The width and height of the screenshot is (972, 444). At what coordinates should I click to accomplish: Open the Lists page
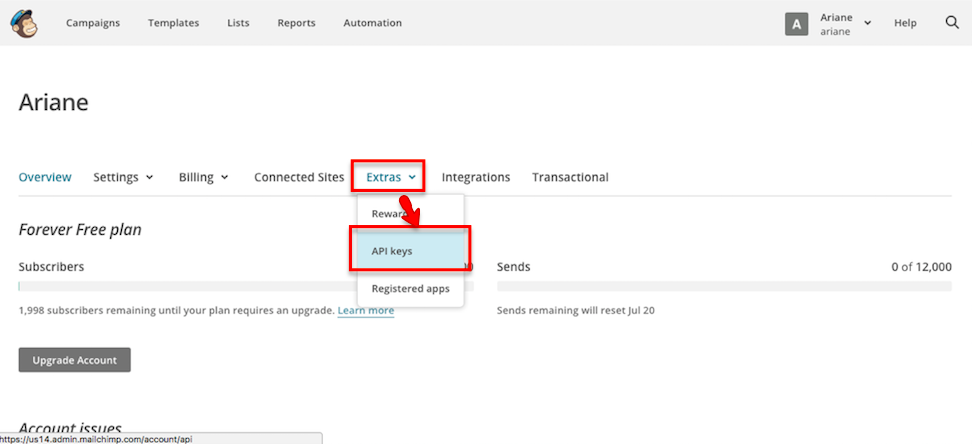[238, 23]
